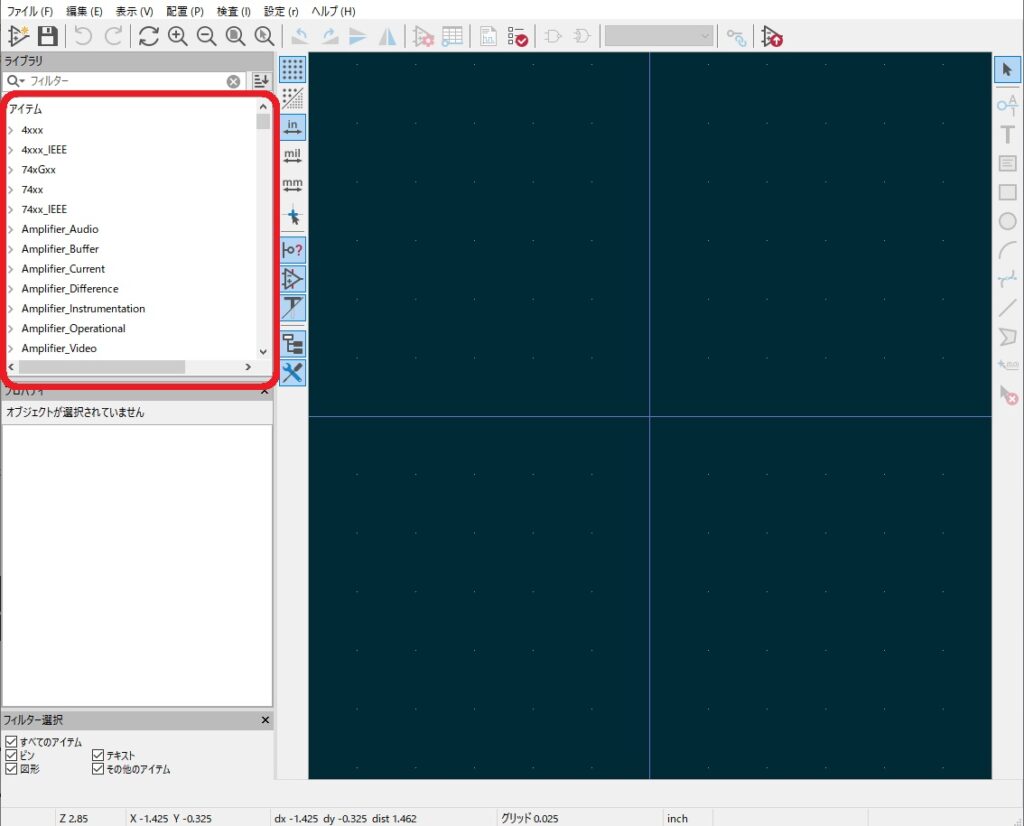
Task: Select the Text tool in the right toolbar
Action: [1007, 134]
